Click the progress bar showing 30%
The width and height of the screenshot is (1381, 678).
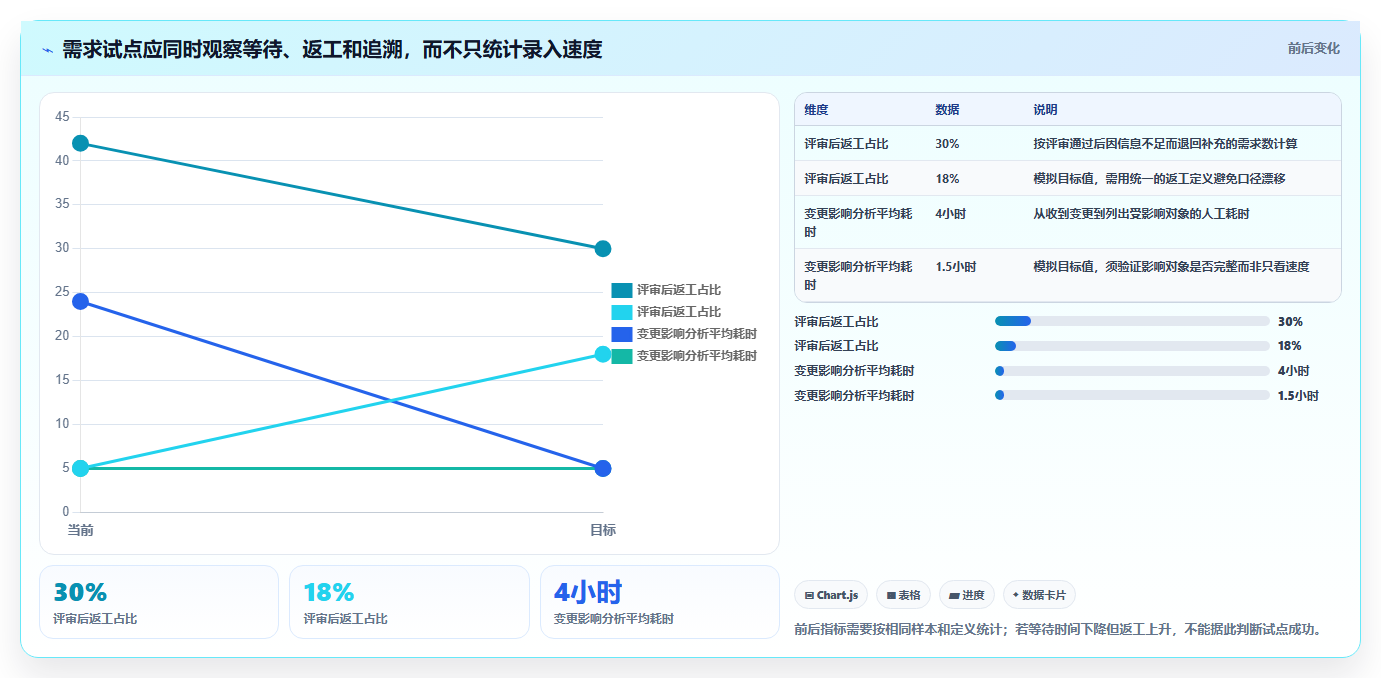click(x=1132, y=321)
